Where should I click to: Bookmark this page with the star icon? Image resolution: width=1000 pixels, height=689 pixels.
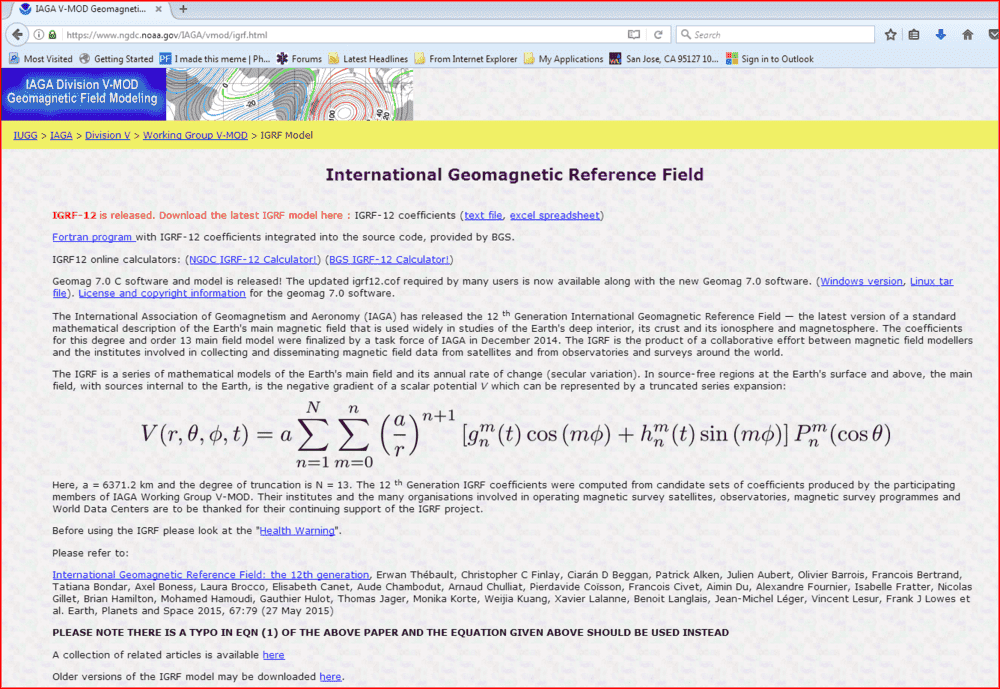(x=890, y=34)
